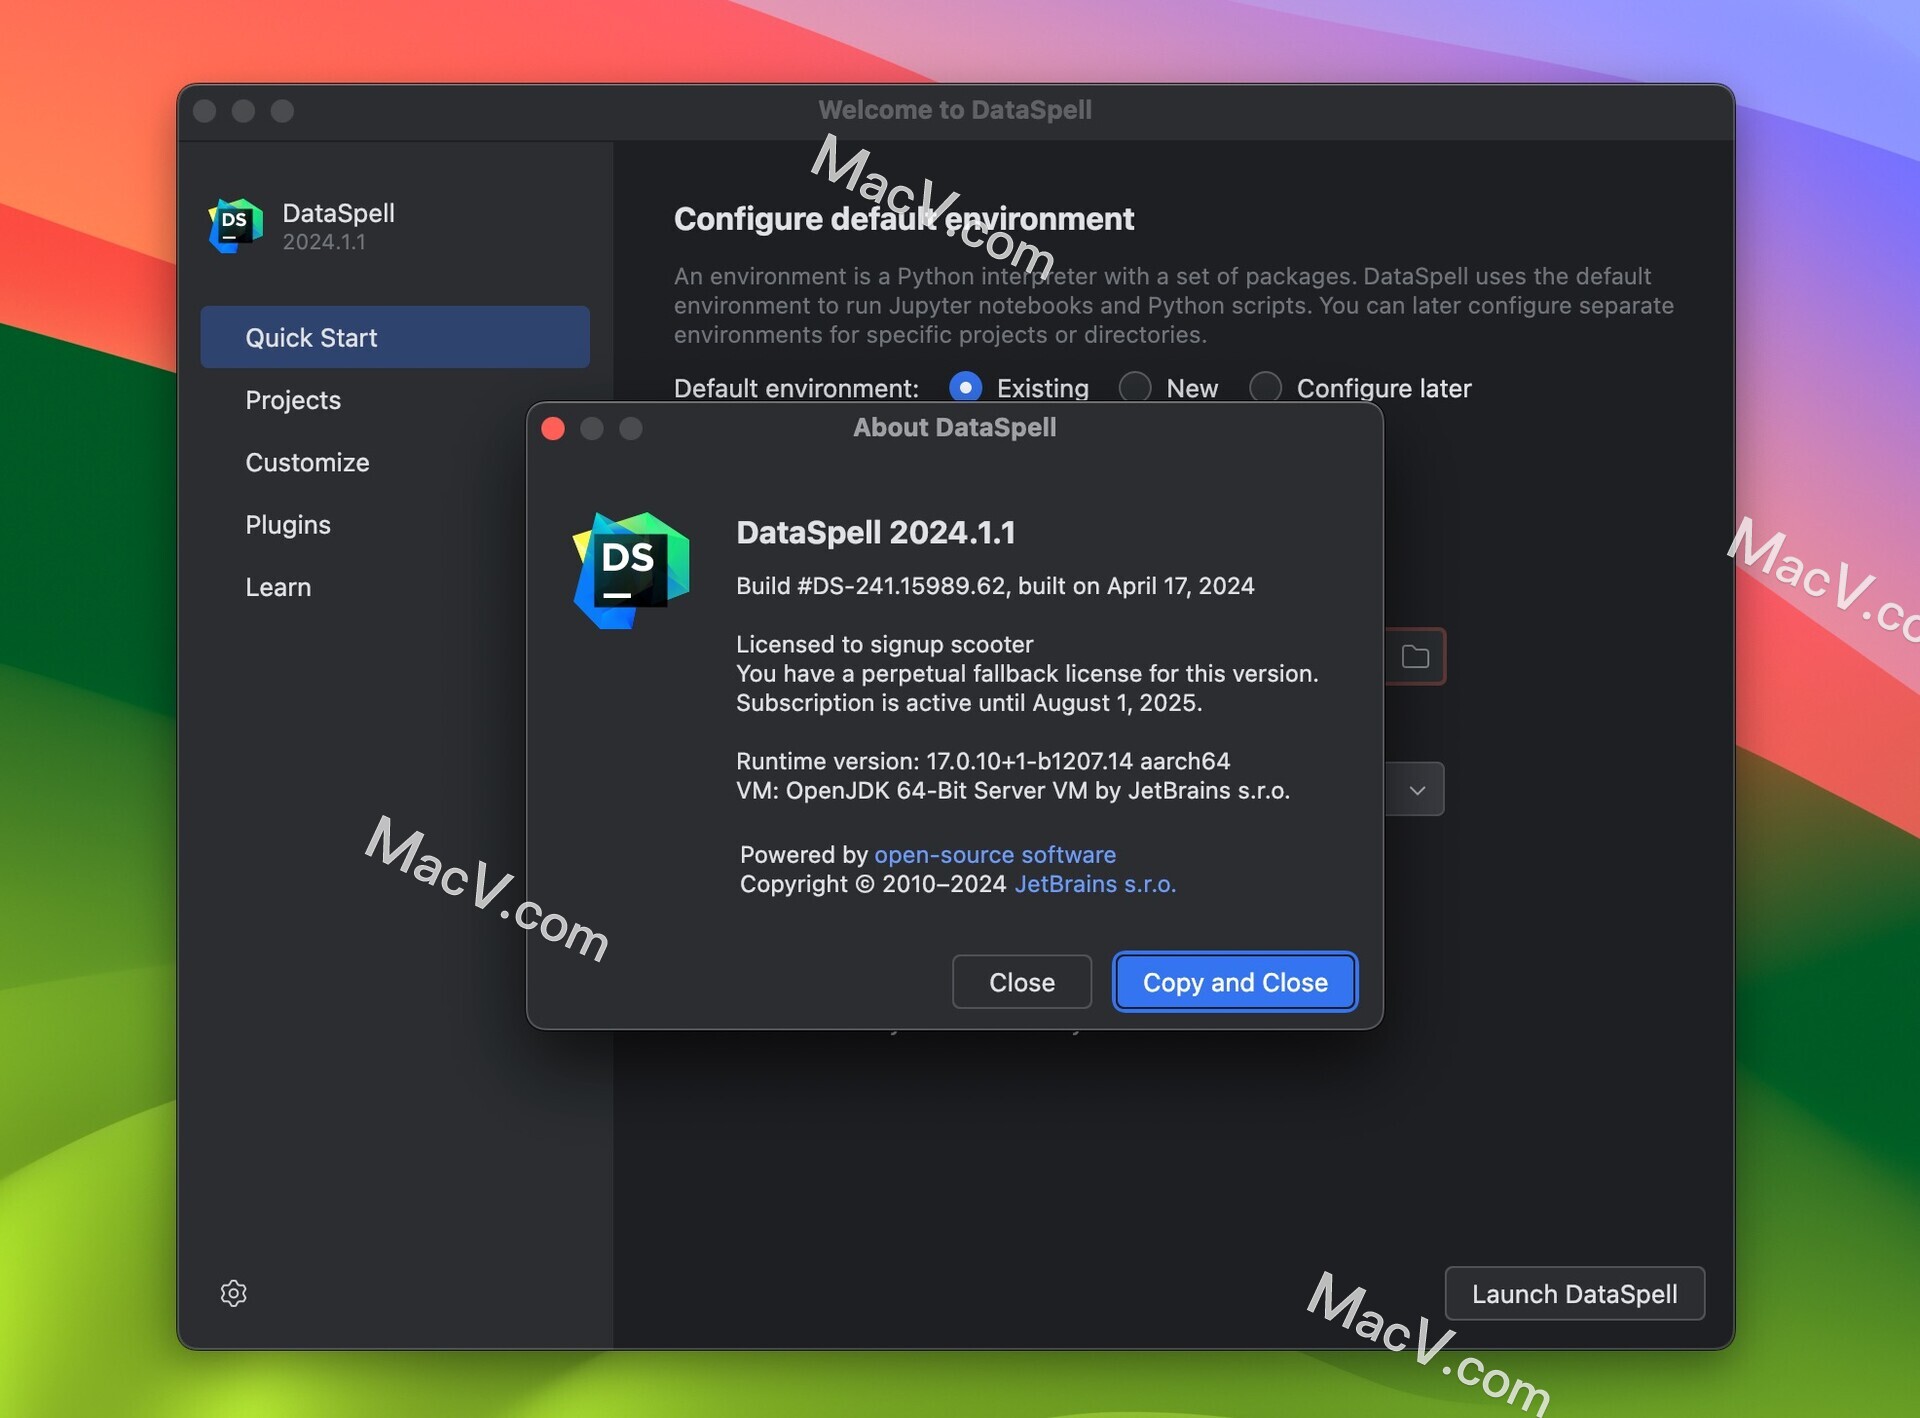Click the folder browse icon
This screenshot has height=1418, width=1920.
(1417, 656)
